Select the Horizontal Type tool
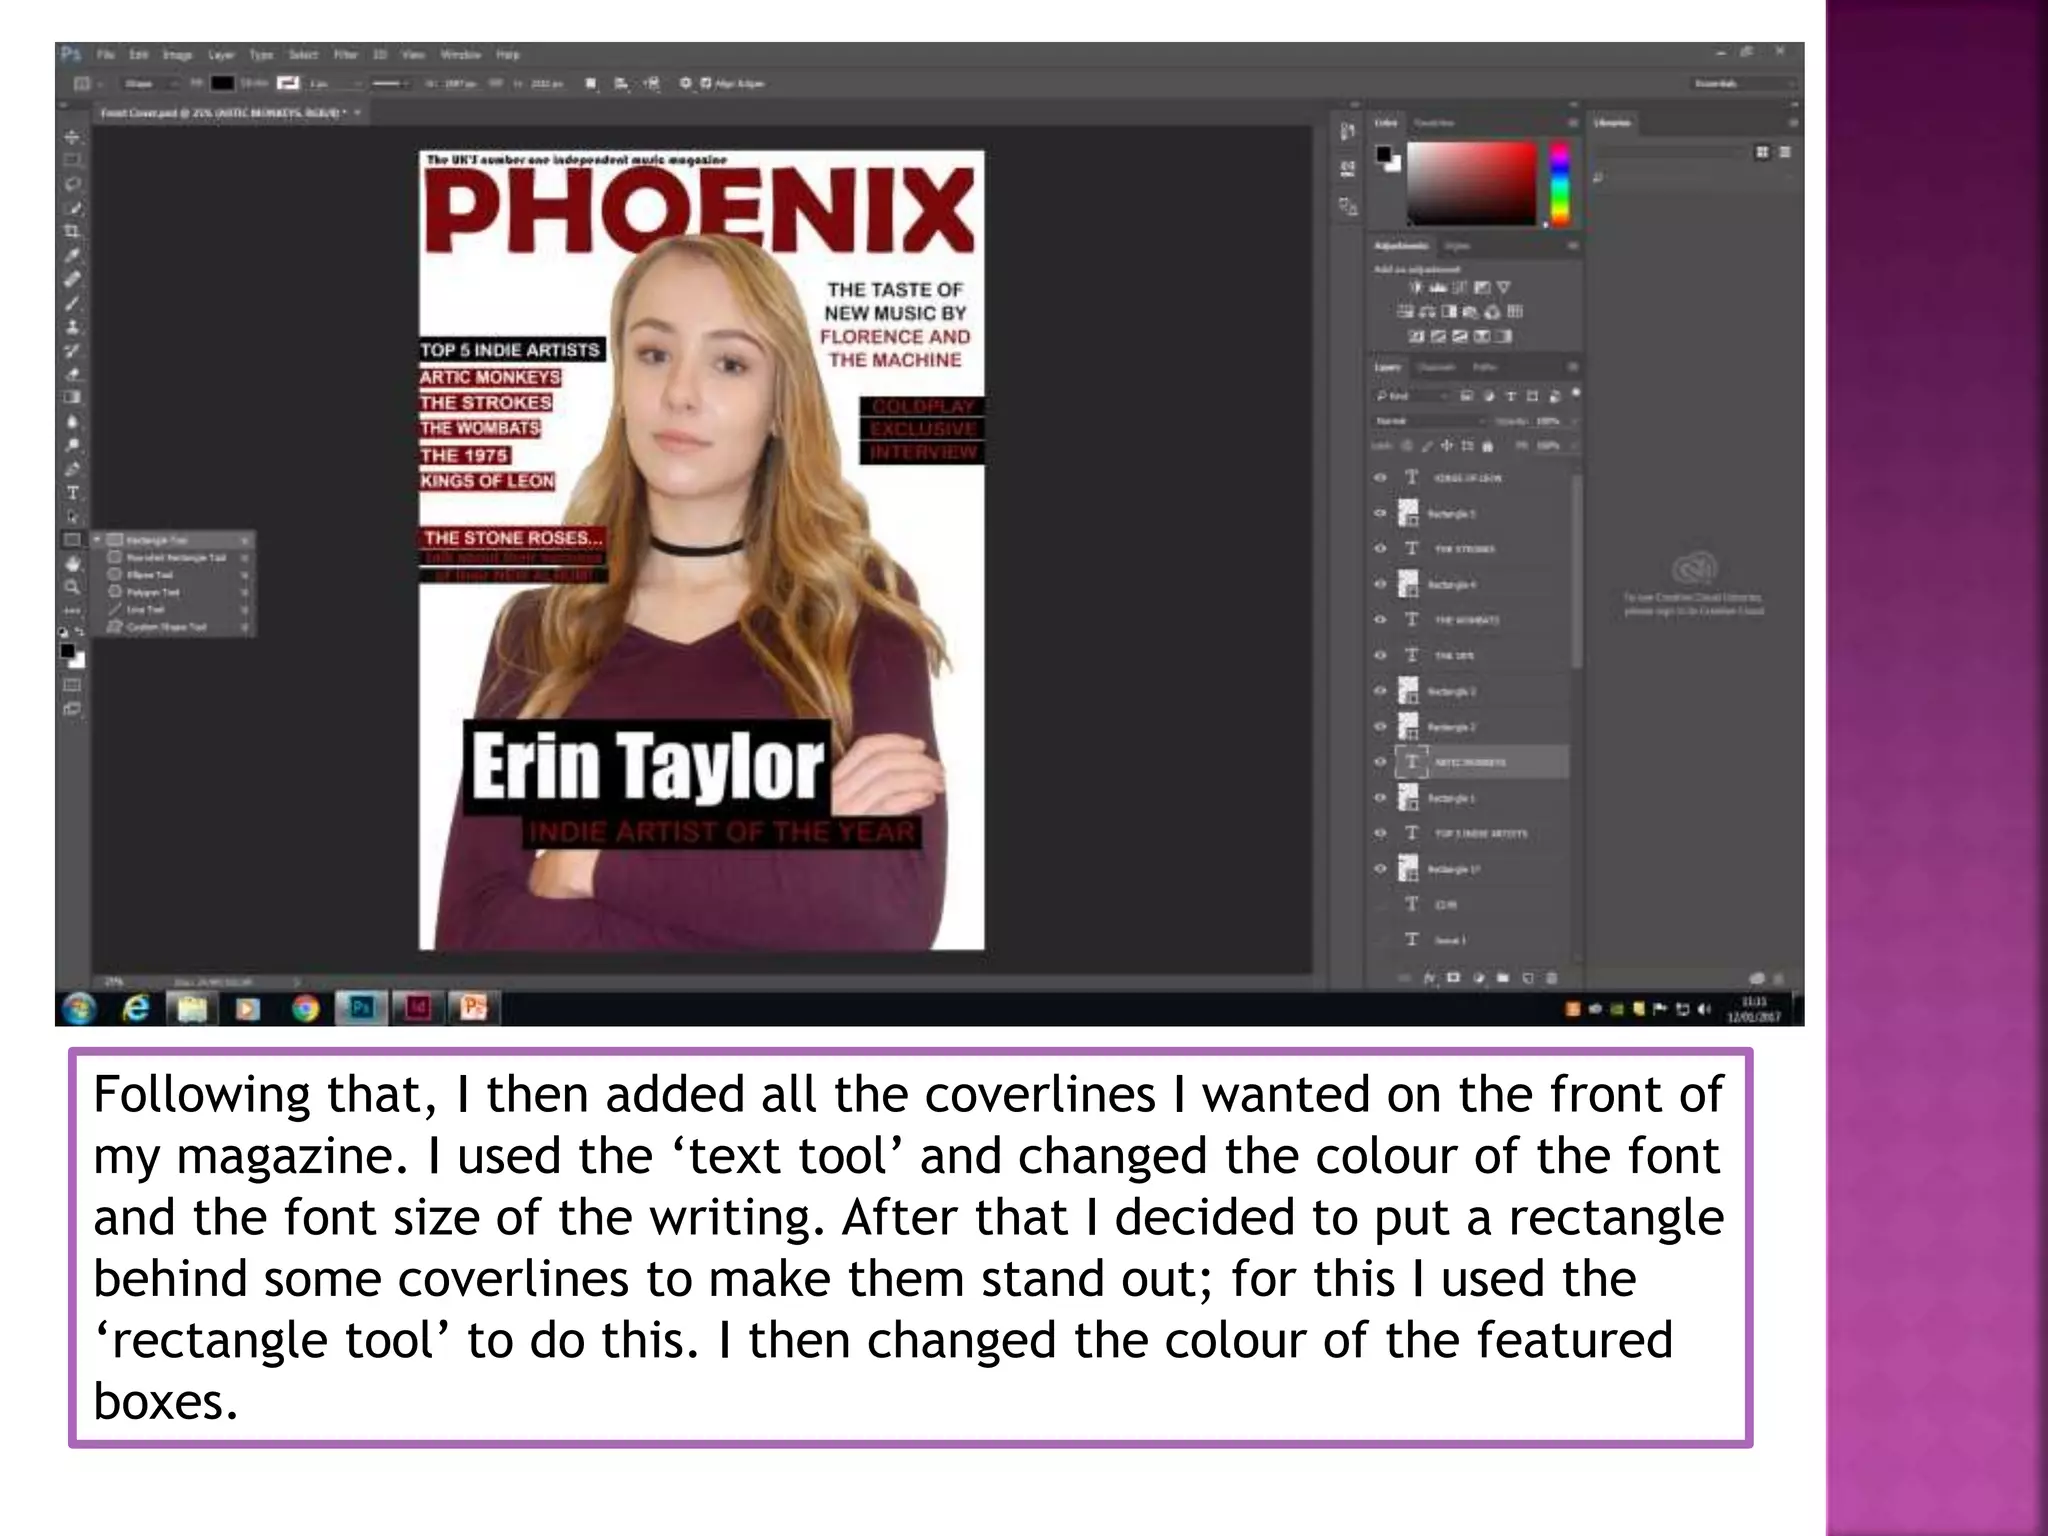This screenshot has width=2048, height=1536. (x=73, y=493)
